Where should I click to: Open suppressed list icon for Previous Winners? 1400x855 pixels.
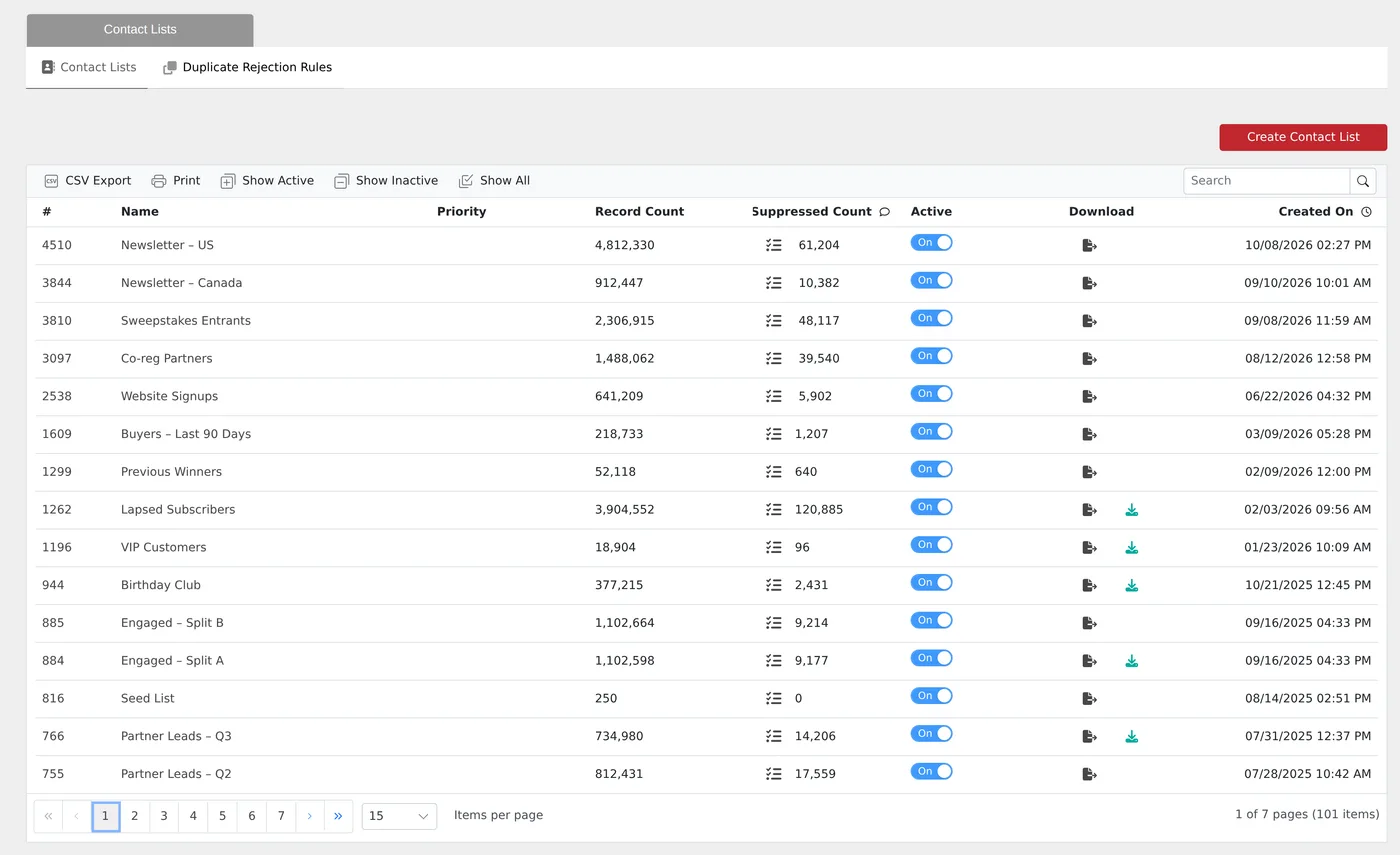[x=773, y=472]
